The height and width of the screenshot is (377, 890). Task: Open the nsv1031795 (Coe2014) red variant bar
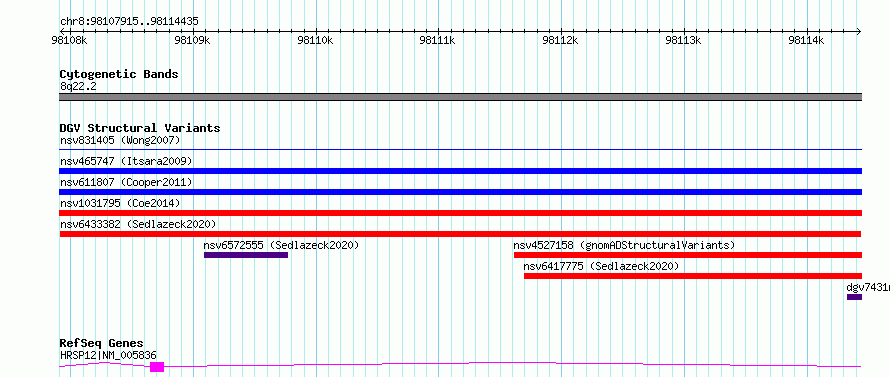460,213
